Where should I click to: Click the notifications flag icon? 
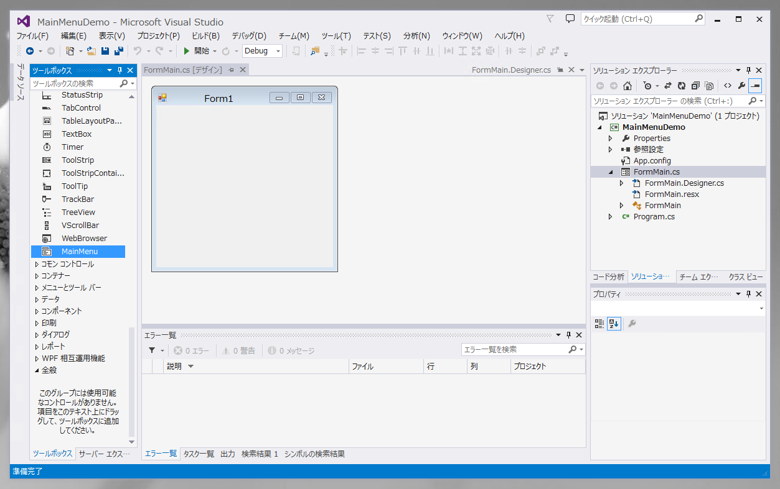(550, 19)
